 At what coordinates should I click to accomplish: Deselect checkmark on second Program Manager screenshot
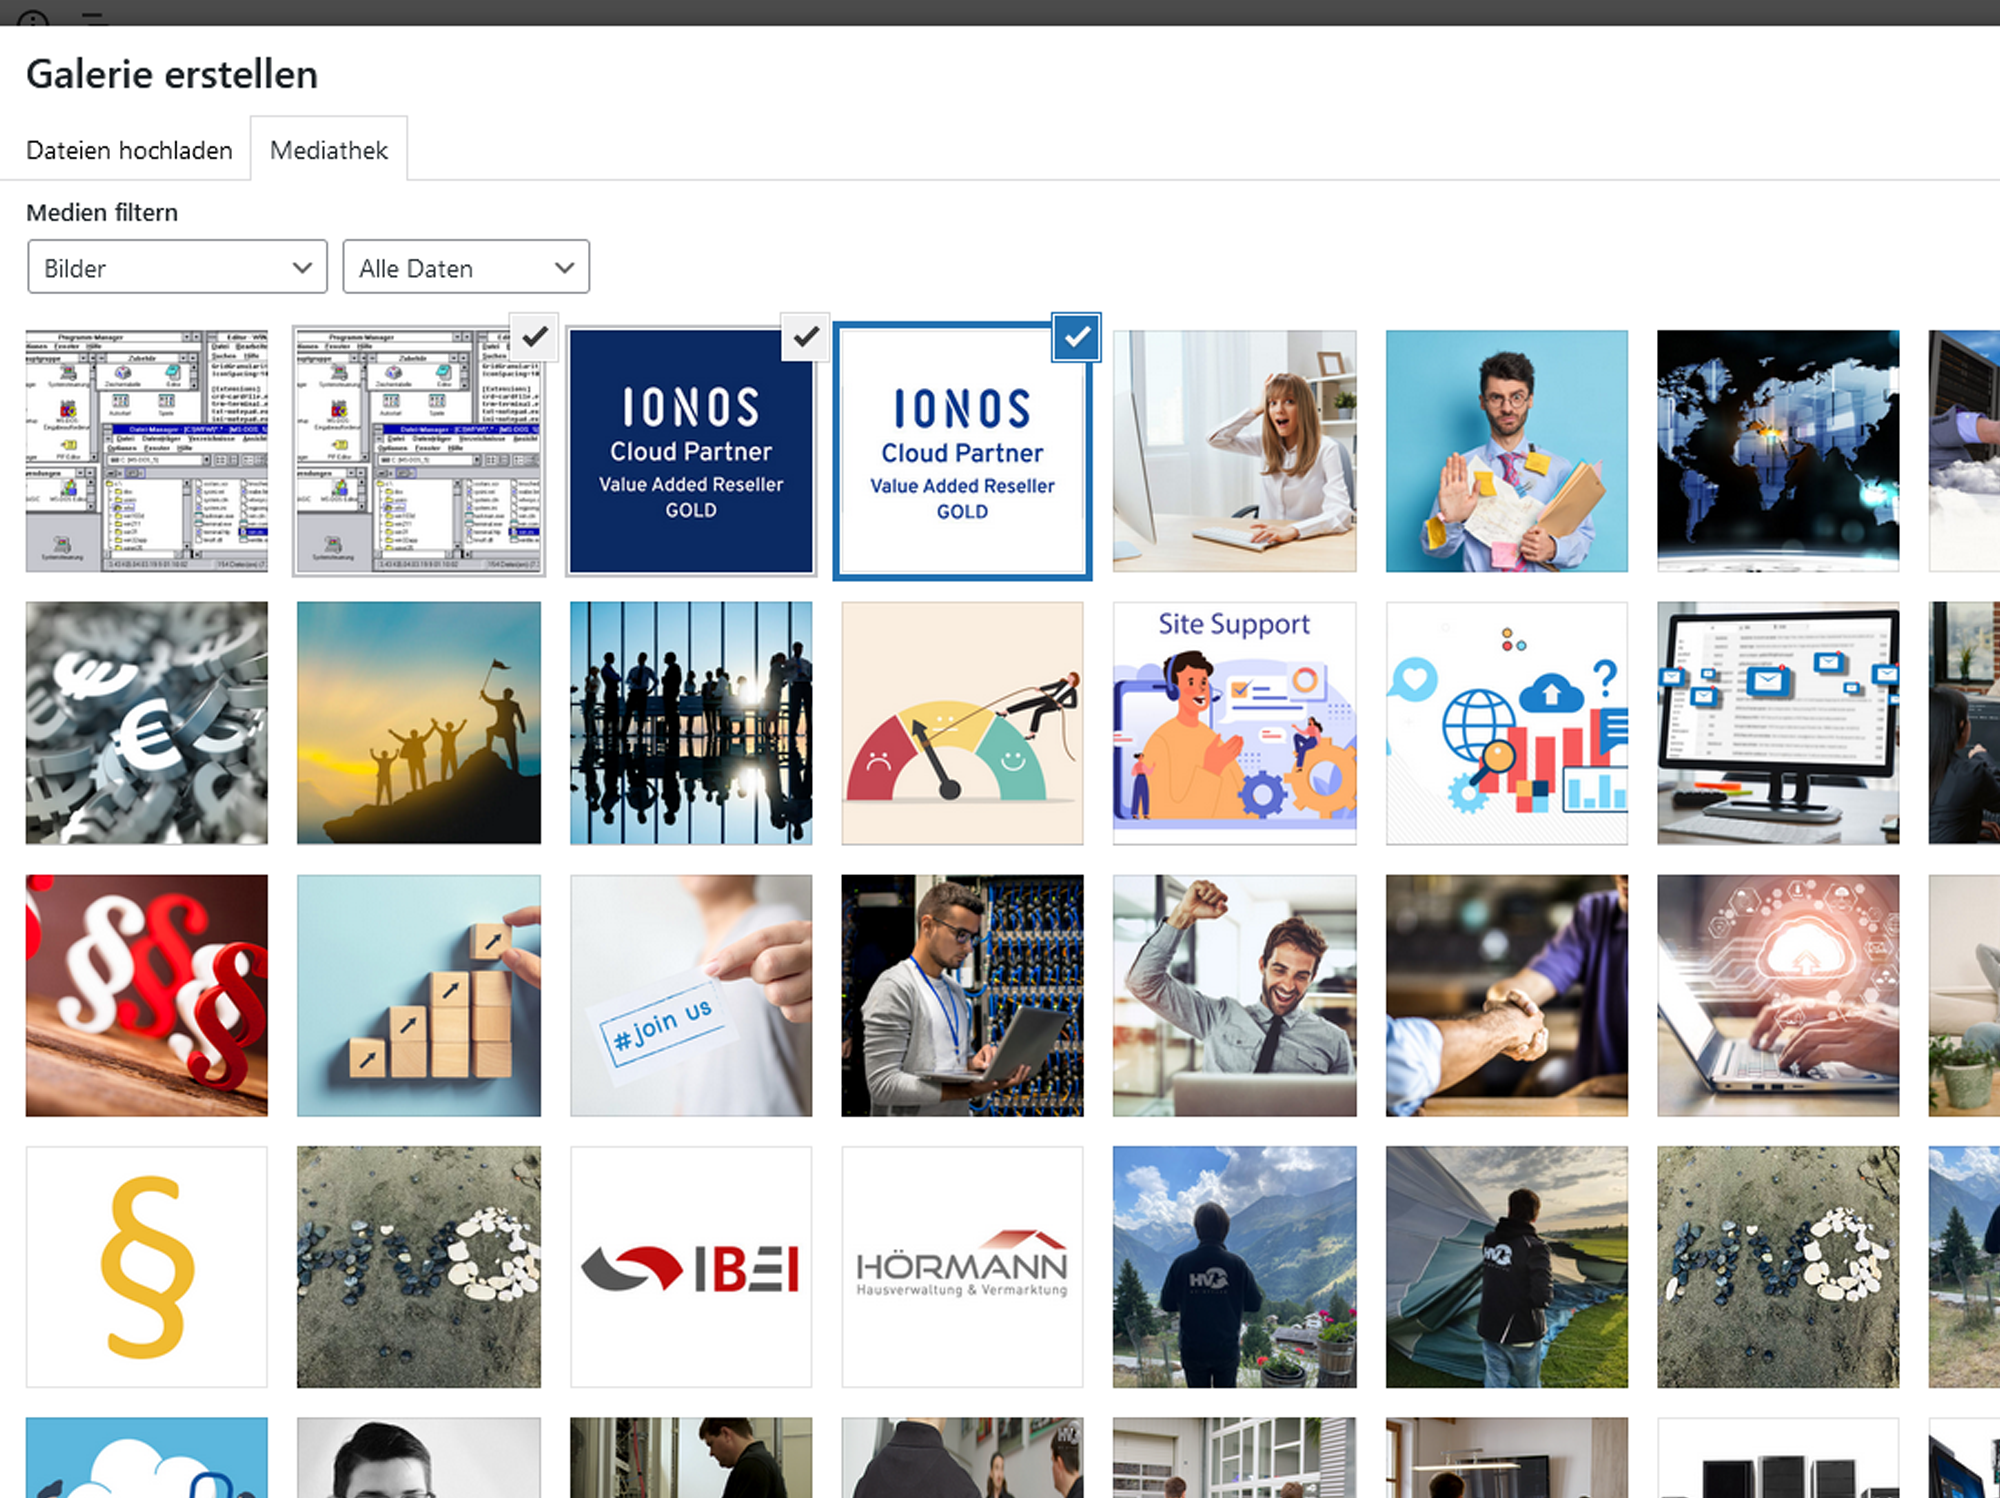click(x=534, y=337)
